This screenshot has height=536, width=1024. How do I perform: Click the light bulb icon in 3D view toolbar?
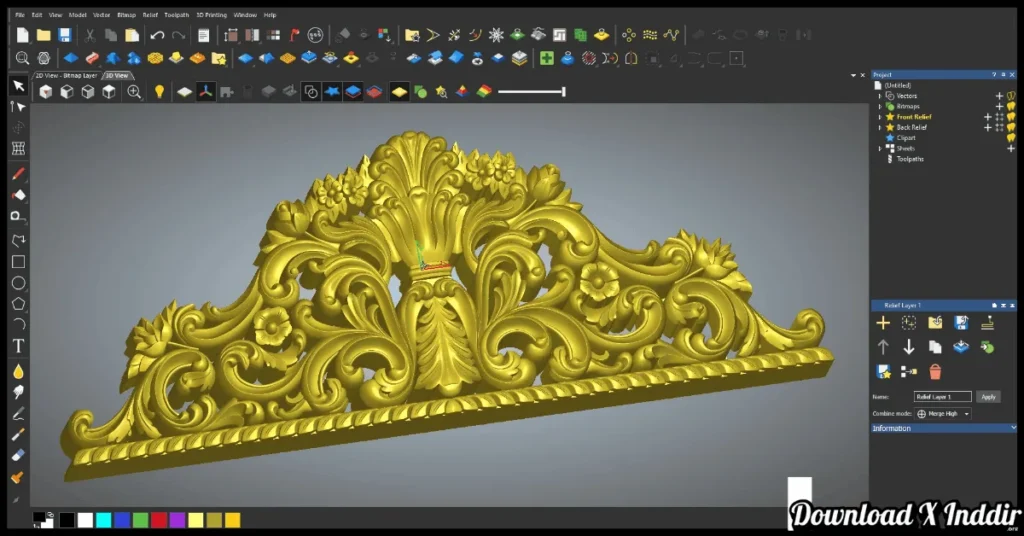[158, 92]
